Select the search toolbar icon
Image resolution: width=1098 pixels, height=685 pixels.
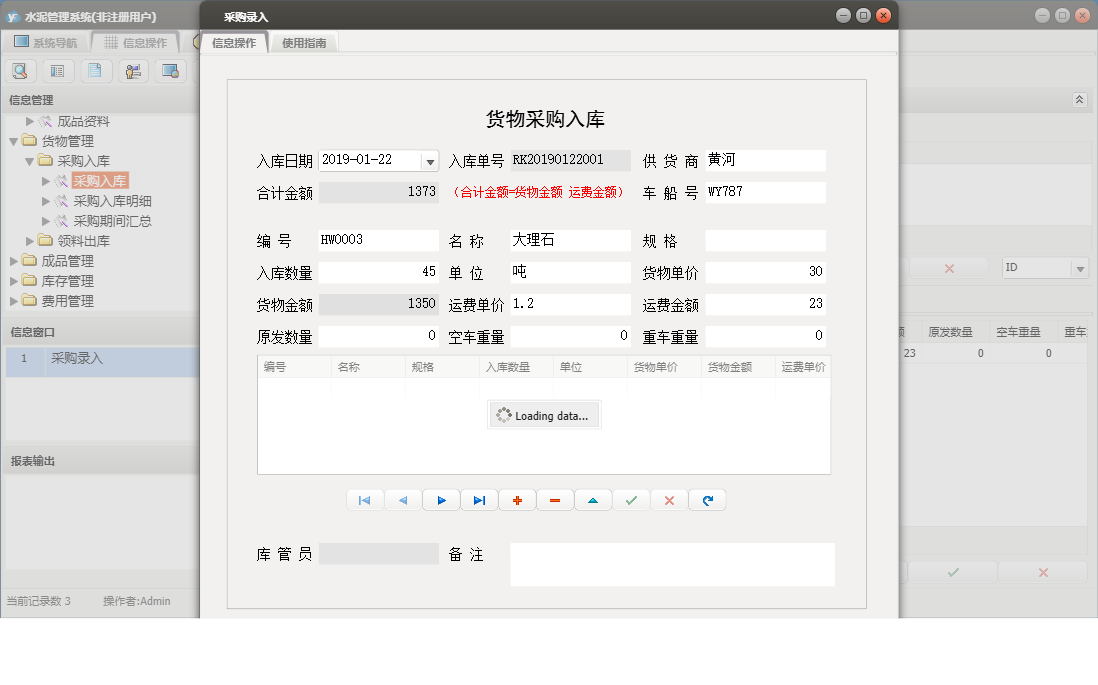click(20, 71)
